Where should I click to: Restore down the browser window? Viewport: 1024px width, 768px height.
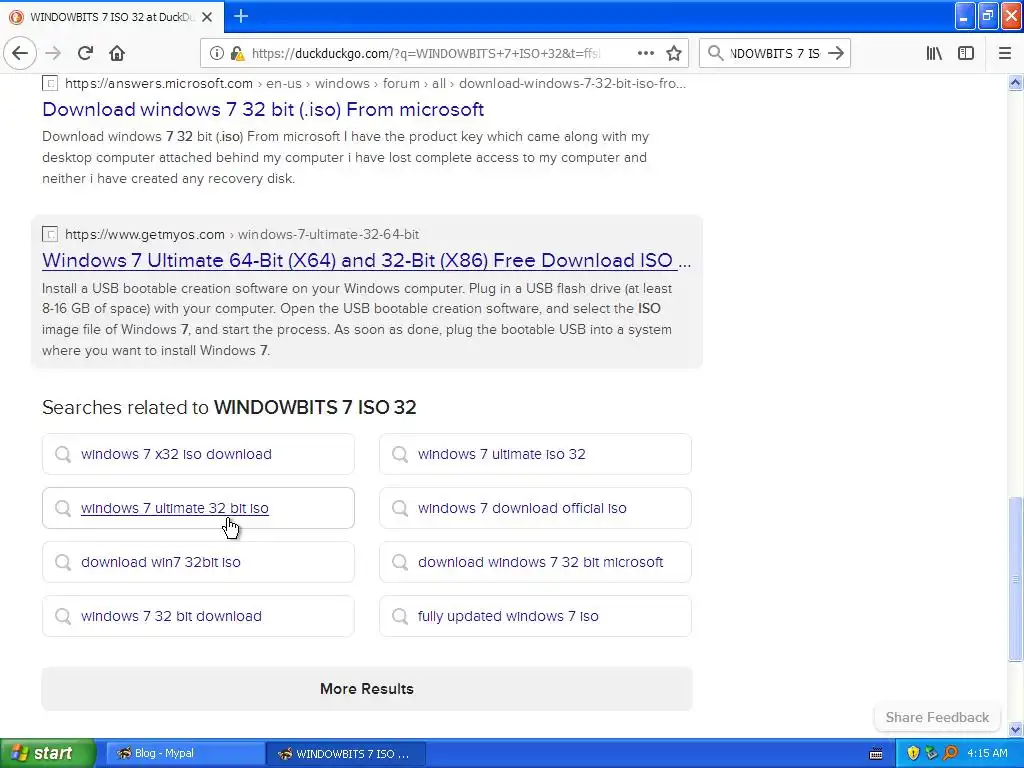988,16
